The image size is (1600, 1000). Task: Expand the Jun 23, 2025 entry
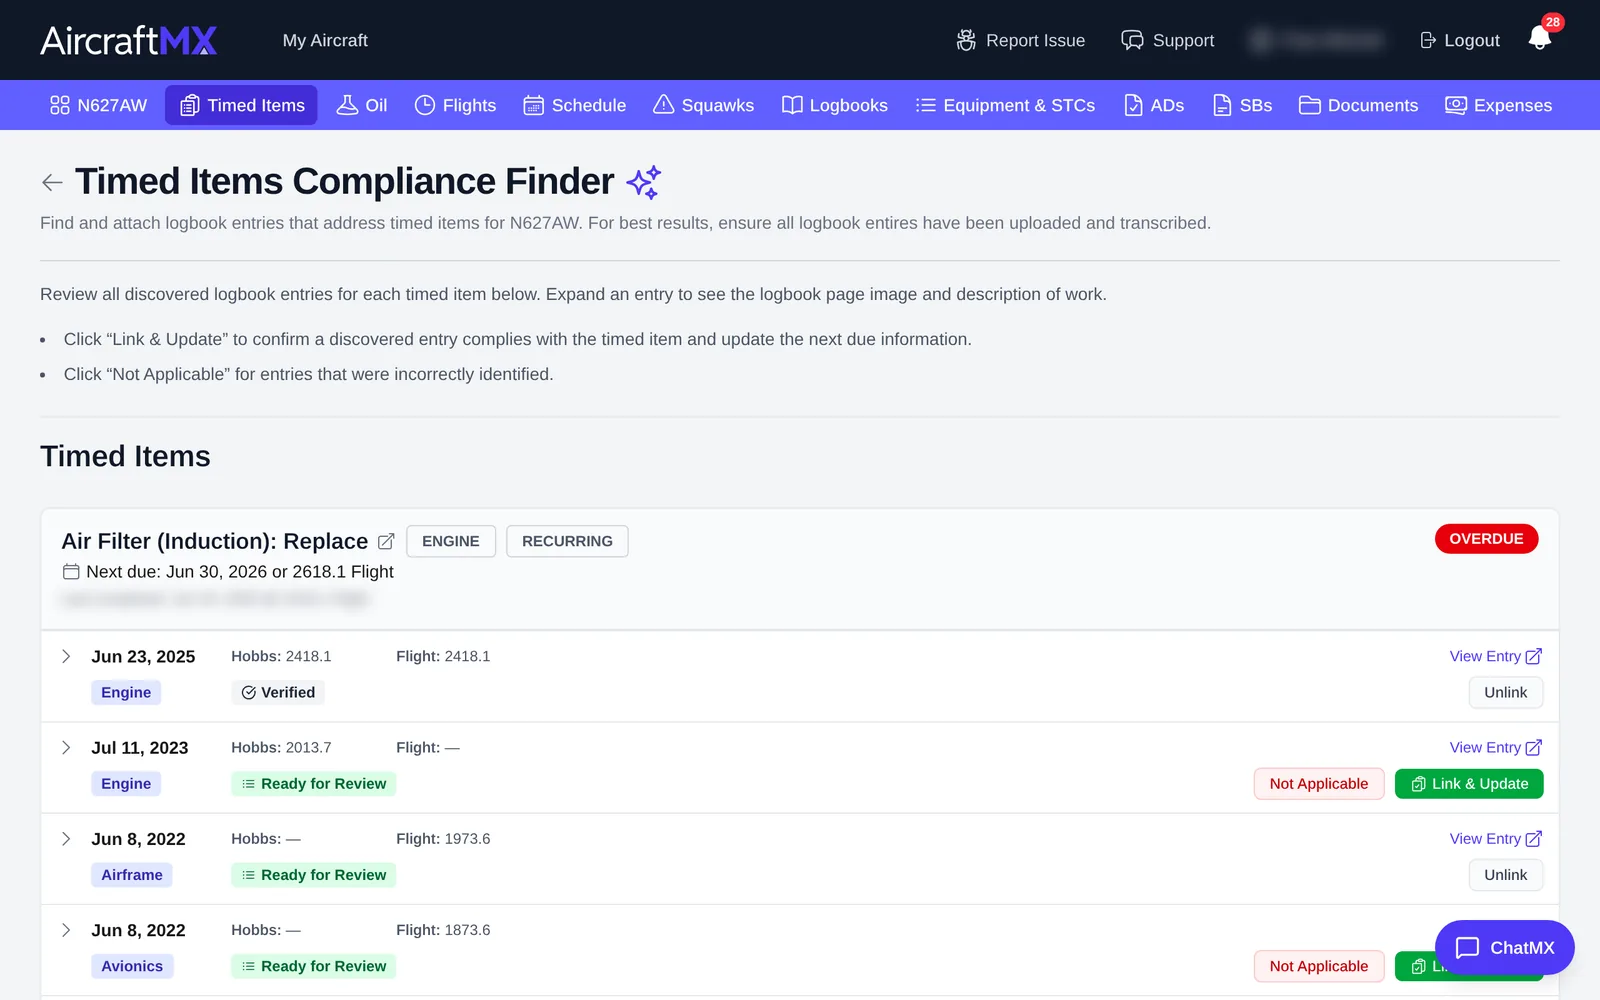click(x=66, y=656)
